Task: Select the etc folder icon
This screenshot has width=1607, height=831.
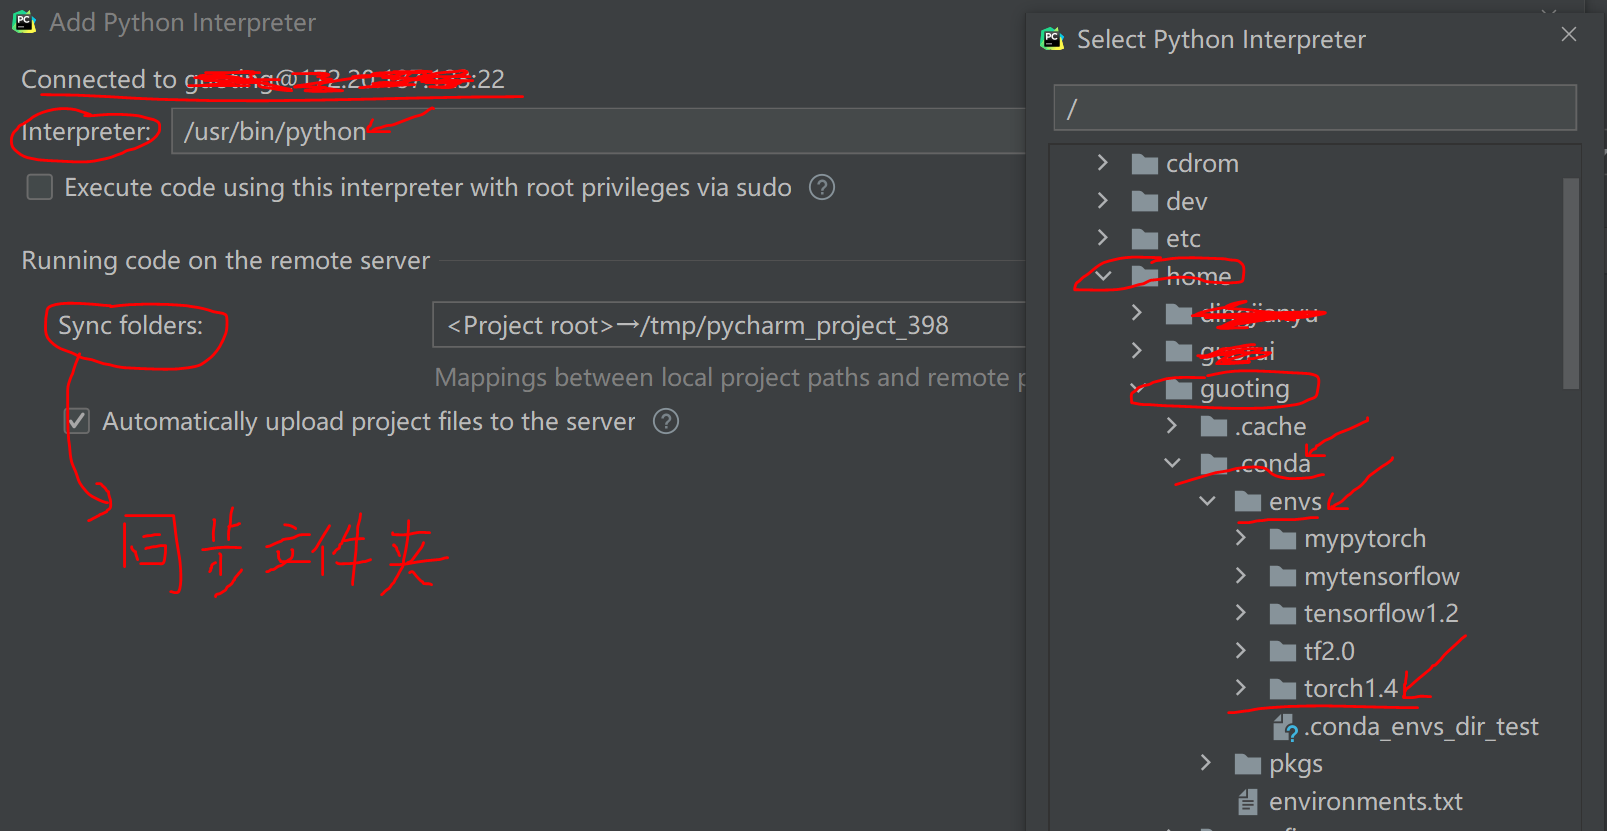Action: tap(1144, 239)
